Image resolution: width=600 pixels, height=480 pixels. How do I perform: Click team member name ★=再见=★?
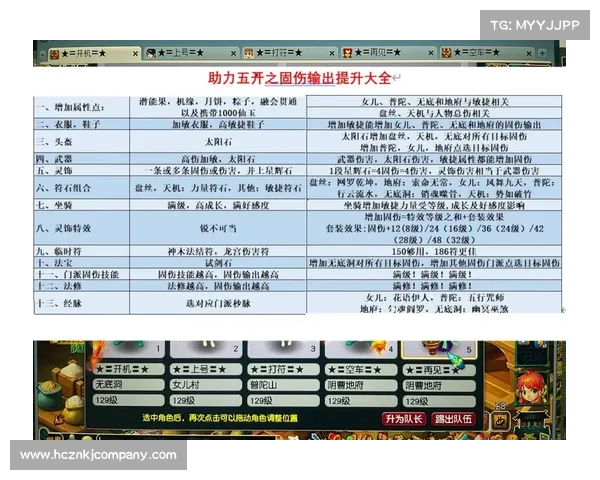(x=439, y=370)
